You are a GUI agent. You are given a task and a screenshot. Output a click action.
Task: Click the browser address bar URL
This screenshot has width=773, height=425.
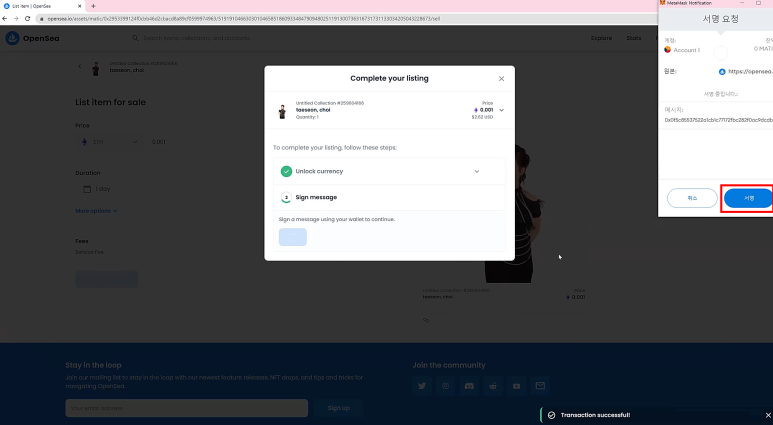pos(244,19)
